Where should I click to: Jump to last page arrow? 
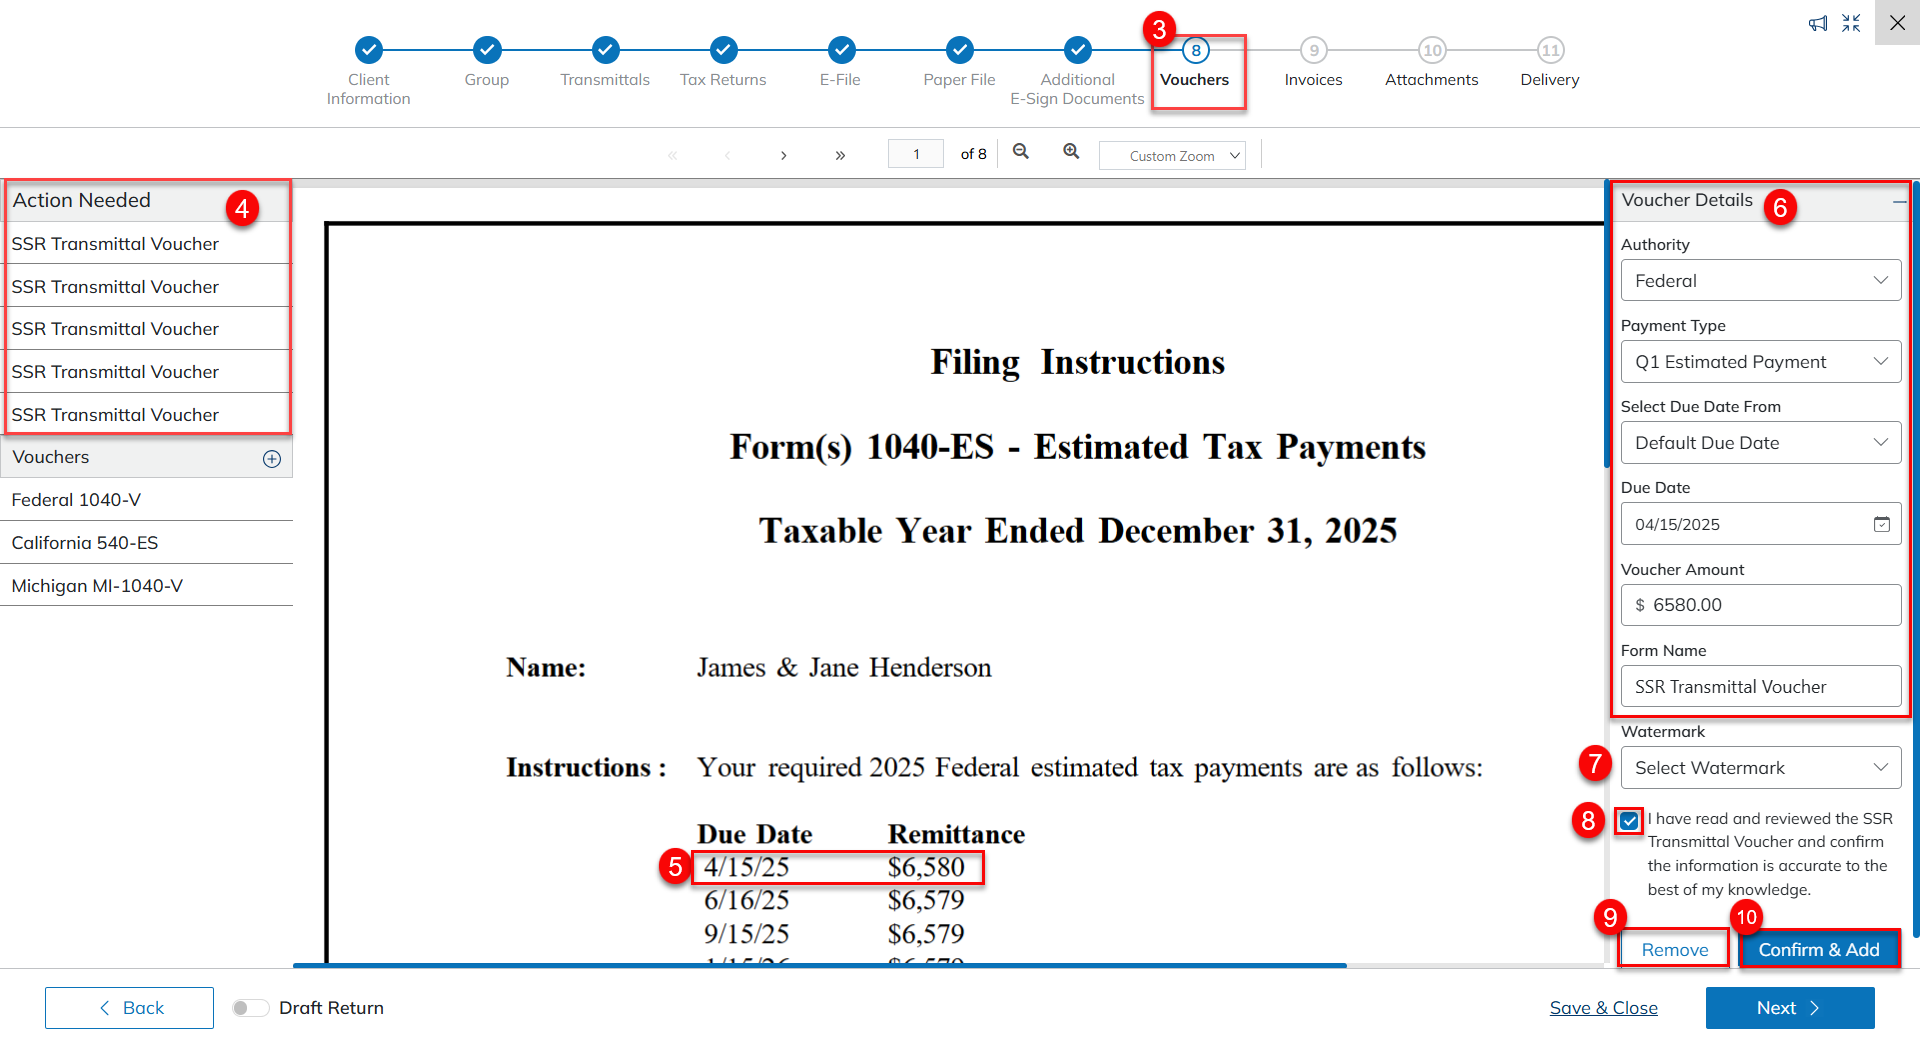point(840,155)
